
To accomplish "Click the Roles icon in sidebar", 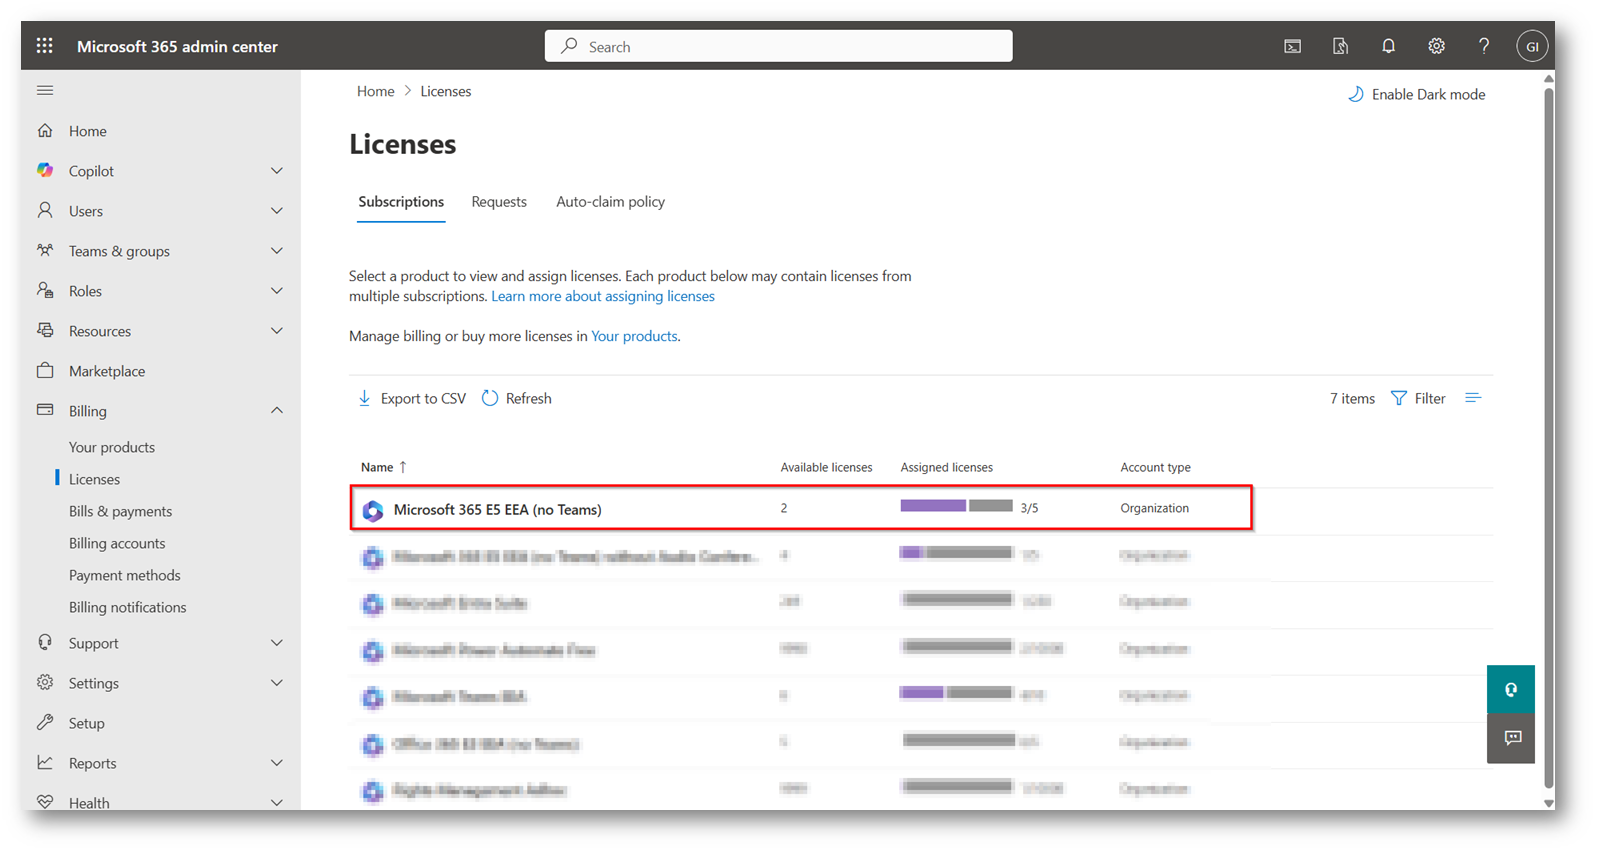I will pyautogui.click(x=45, y=290).
